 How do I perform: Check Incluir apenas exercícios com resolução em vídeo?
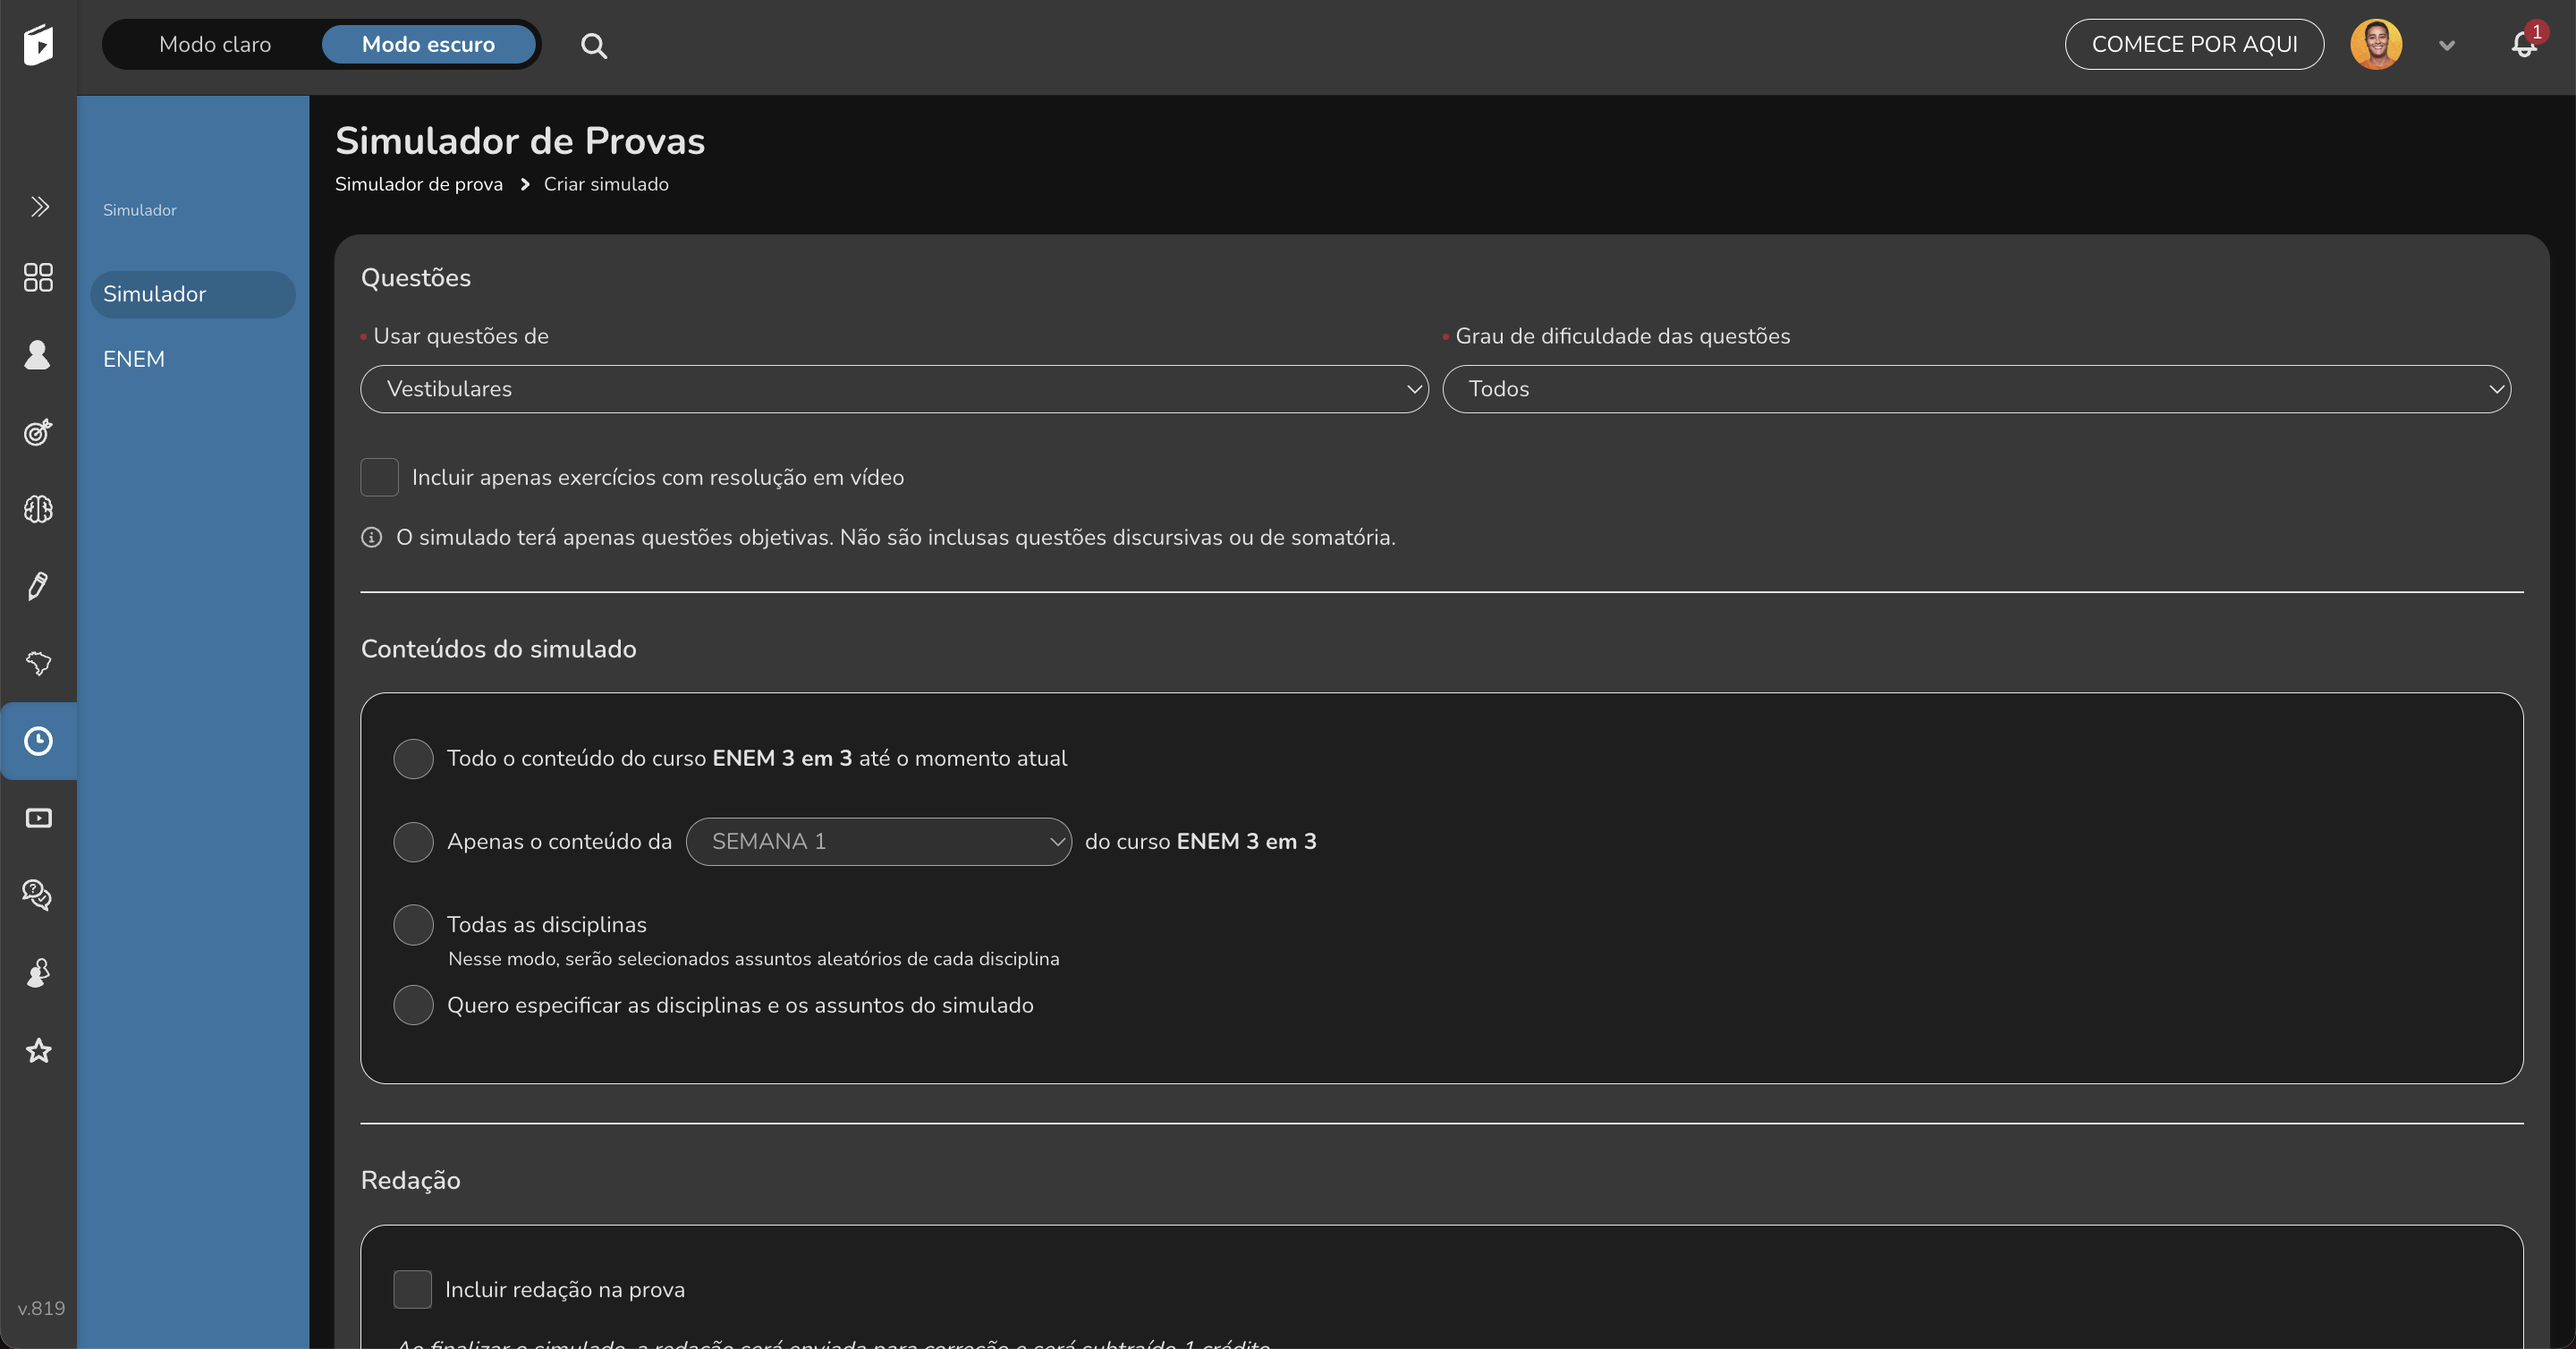[x=379, y=477]
